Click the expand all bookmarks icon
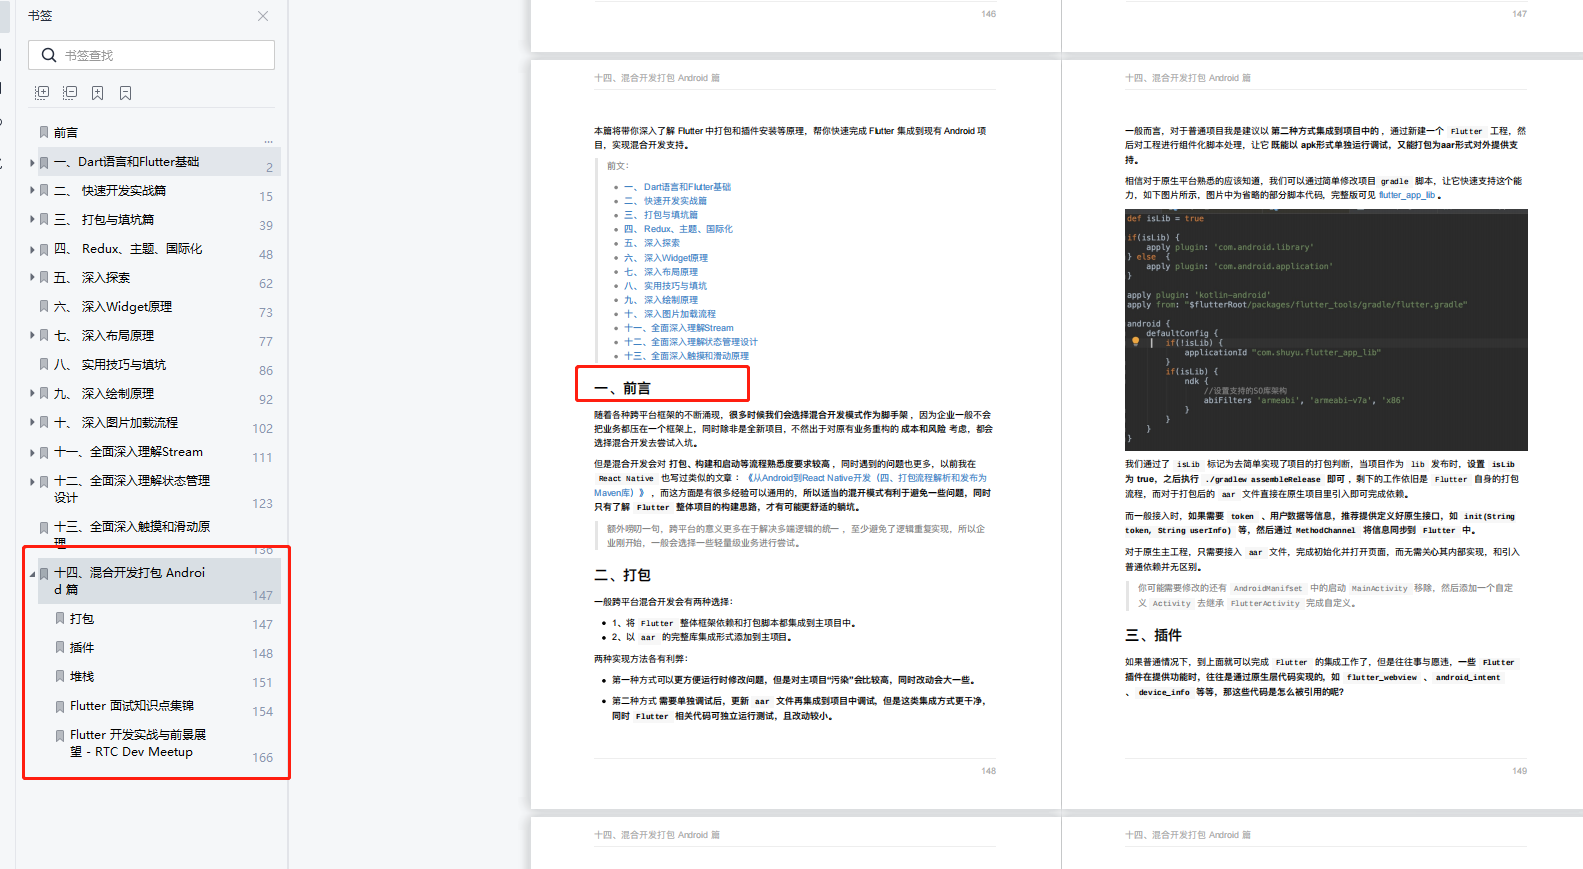The height and width of the screenshot is (869, 1583). coord(42,93)
